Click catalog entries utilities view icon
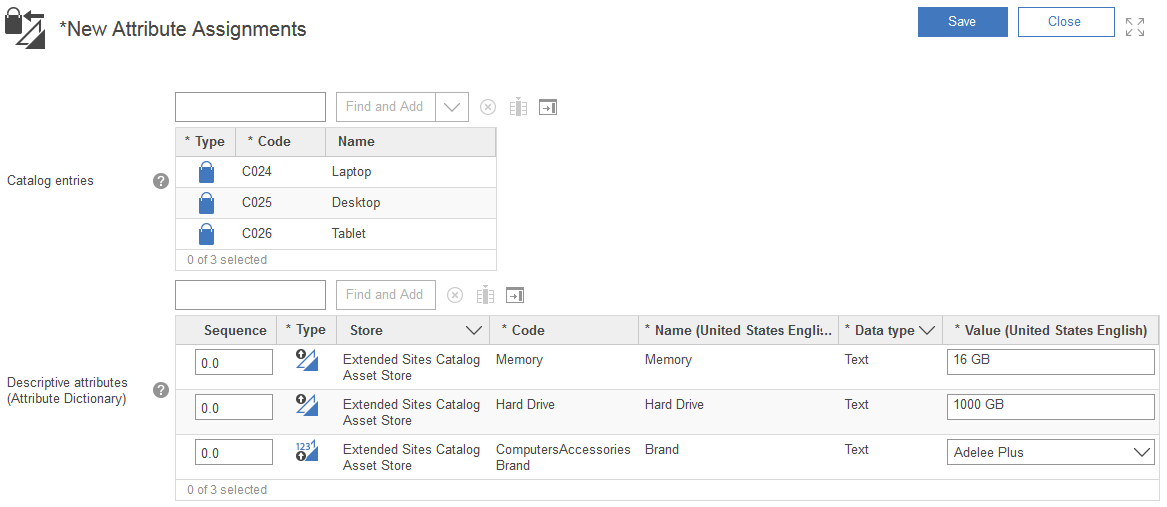The width and height of the screenshot is (1167, 507). pyautogui.click(x=547, y=107)
